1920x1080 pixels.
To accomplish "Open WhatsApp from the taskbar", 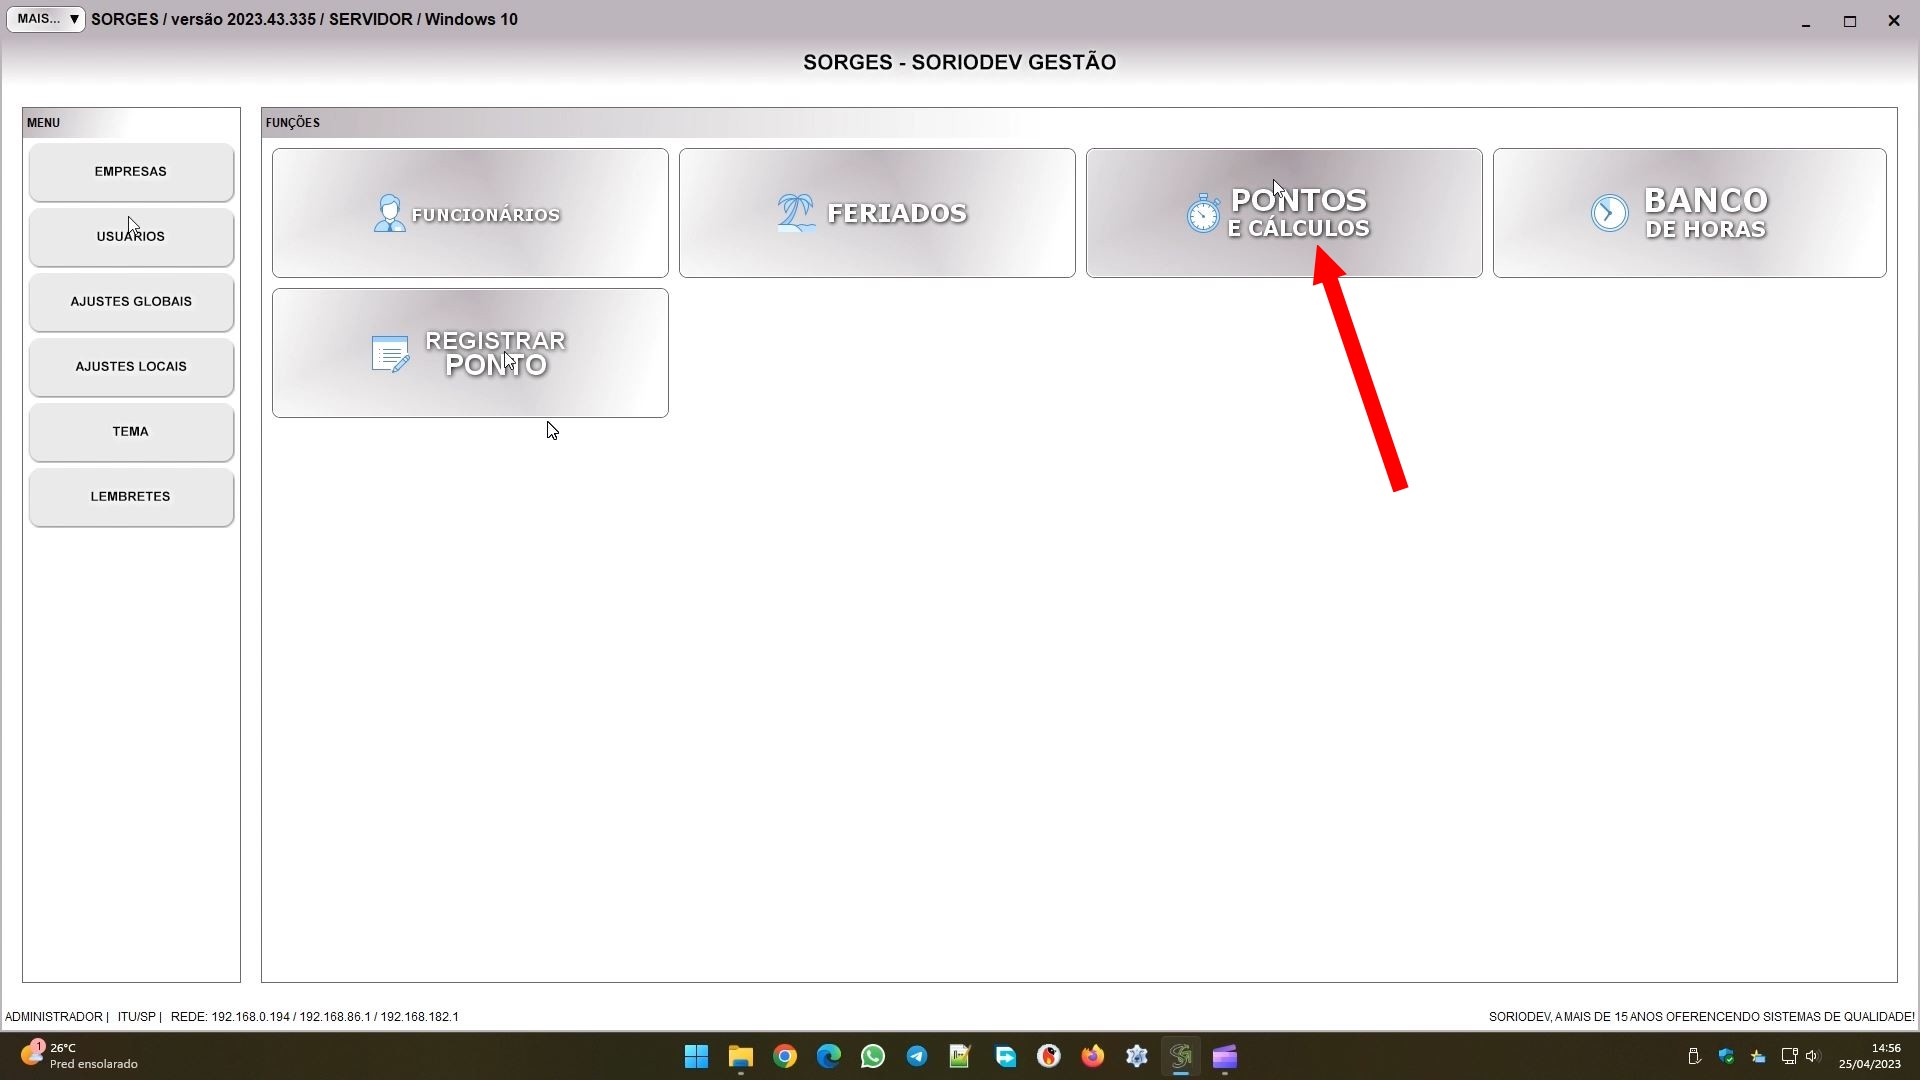I will point(873,1056).
